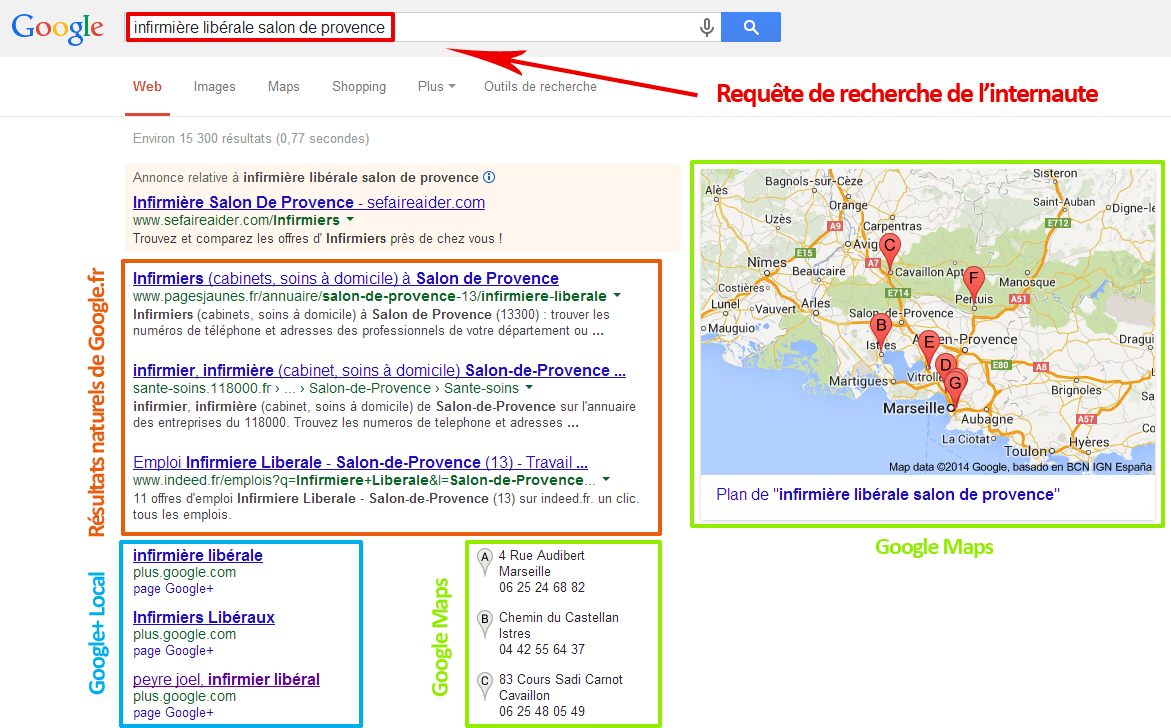Image resolution: width=1171 pixels, height=728 pixels.
Task: Open dropdown arrow beside pagesjaunes.fr URL
Action: 617,296
